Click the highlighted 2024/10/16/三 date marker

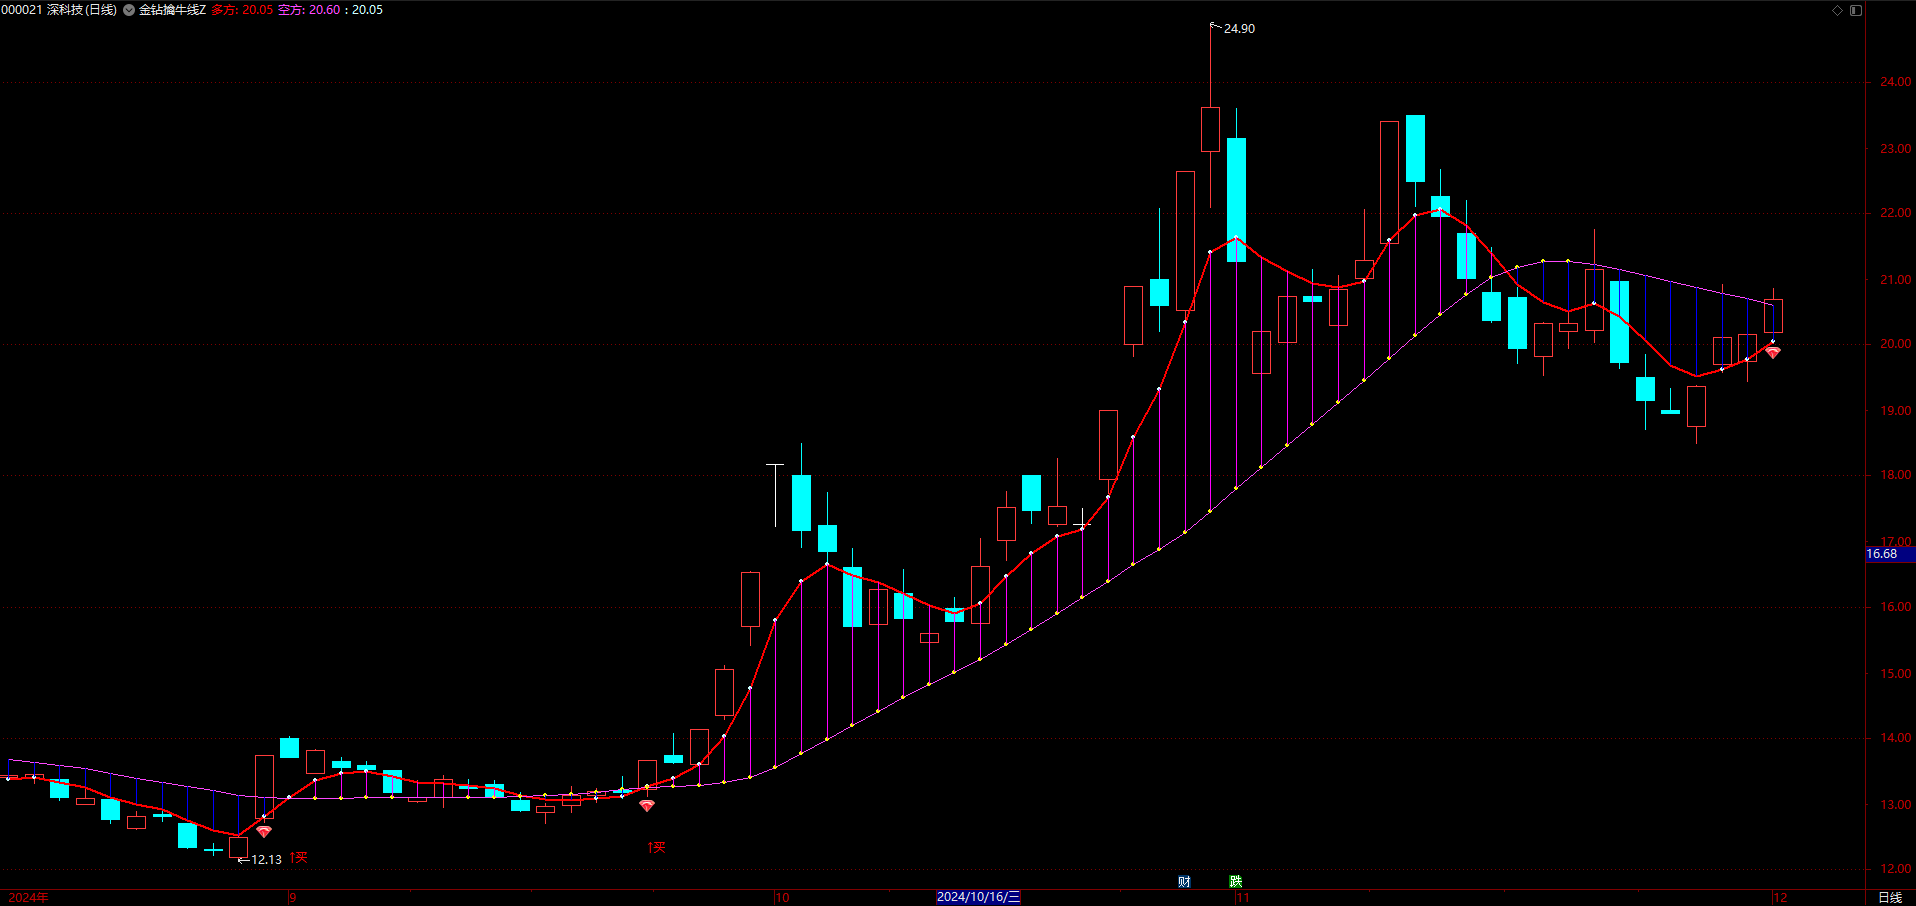[978, 897]
